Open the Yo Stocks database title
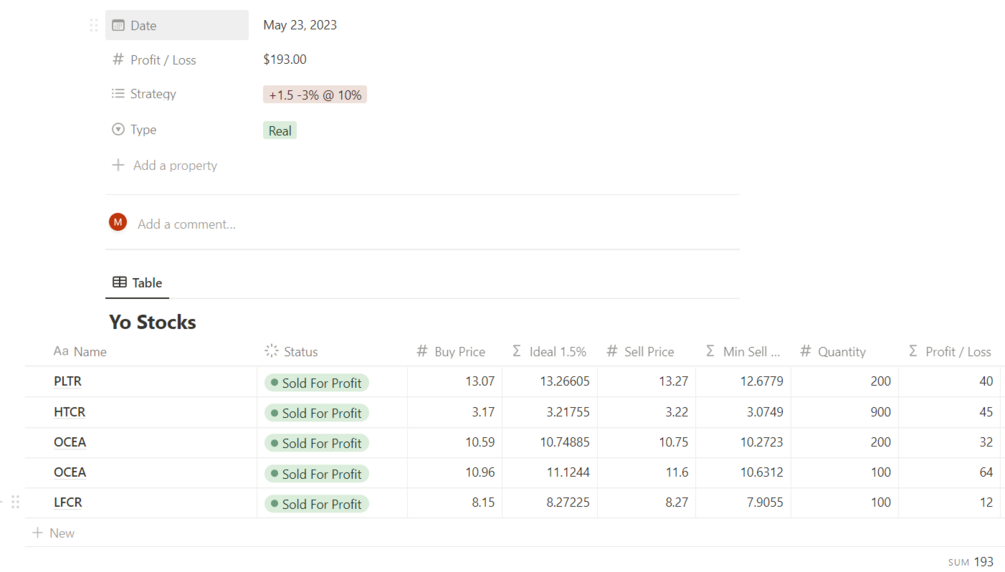Image resolution: width=1005 pixels, height=572 pixels. tap(152, 322)
